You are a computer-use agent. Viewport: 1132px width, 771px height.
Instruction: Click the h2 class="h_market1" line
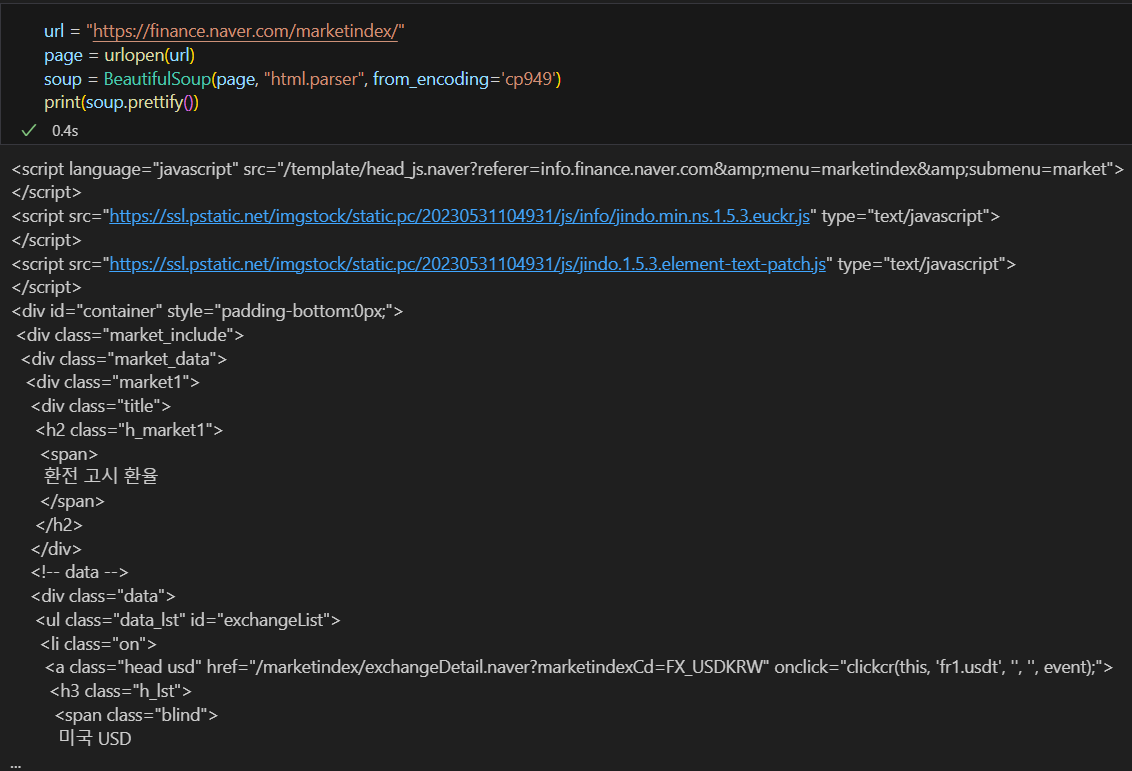point(129,430)
